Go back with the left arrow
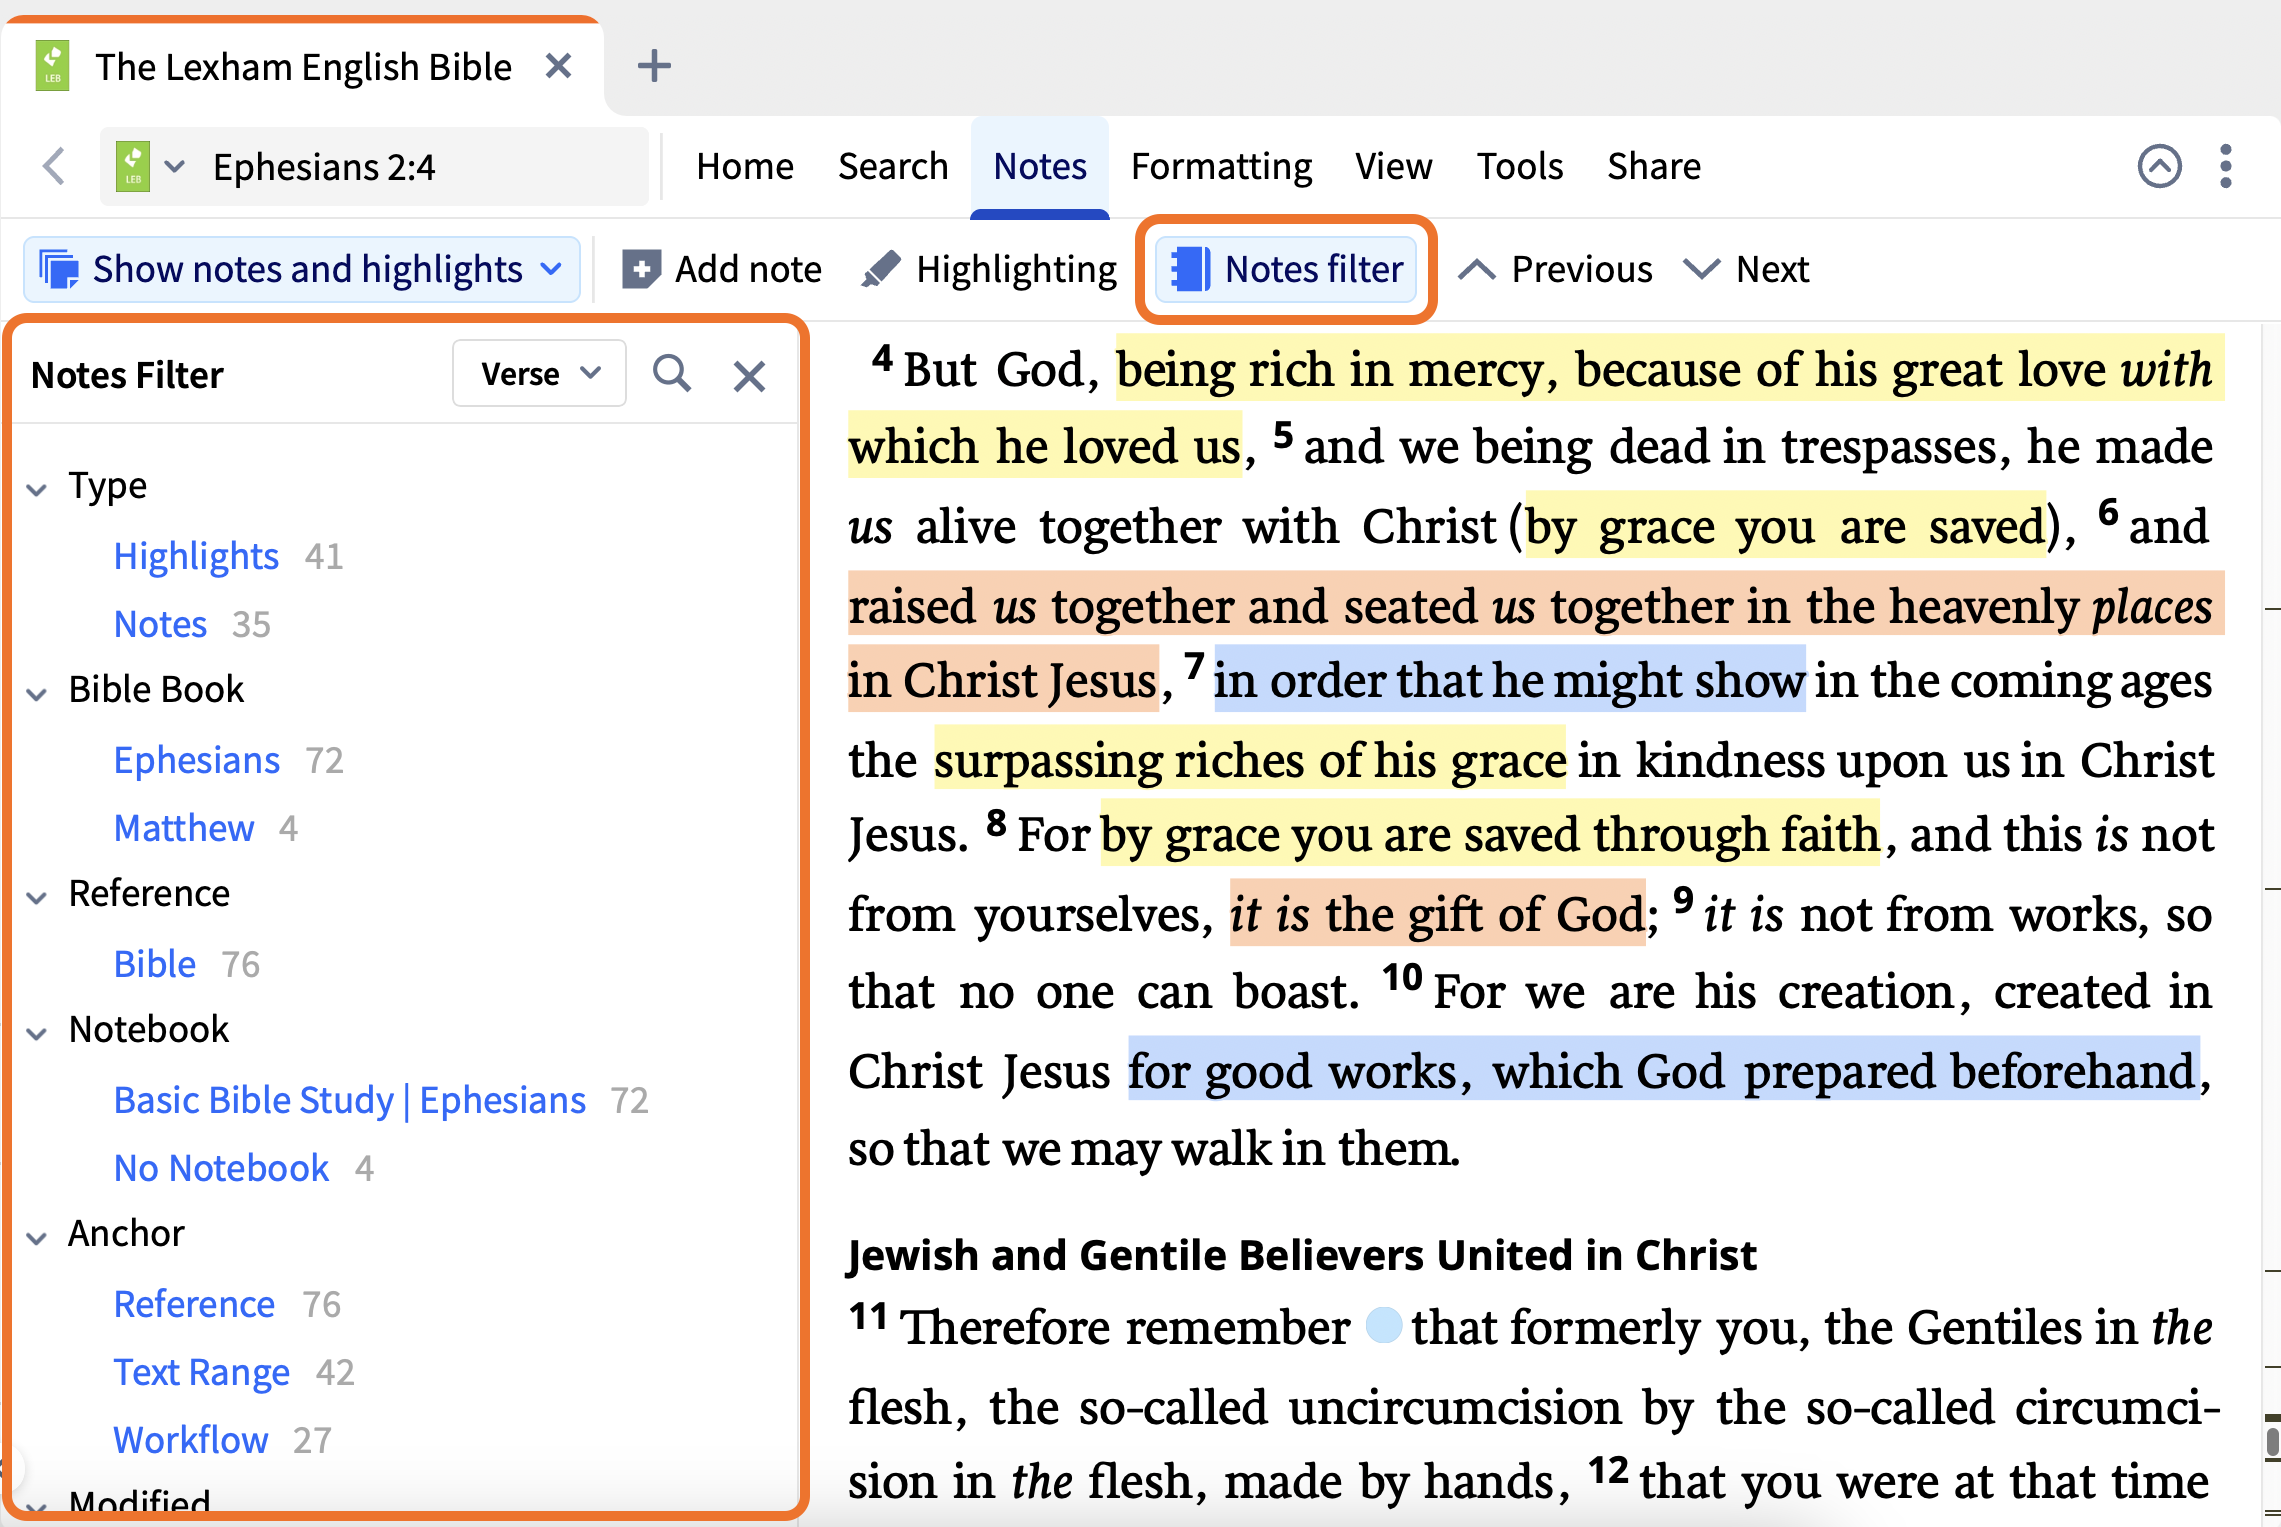The image size is (2281, 1527). pos(54,166)
